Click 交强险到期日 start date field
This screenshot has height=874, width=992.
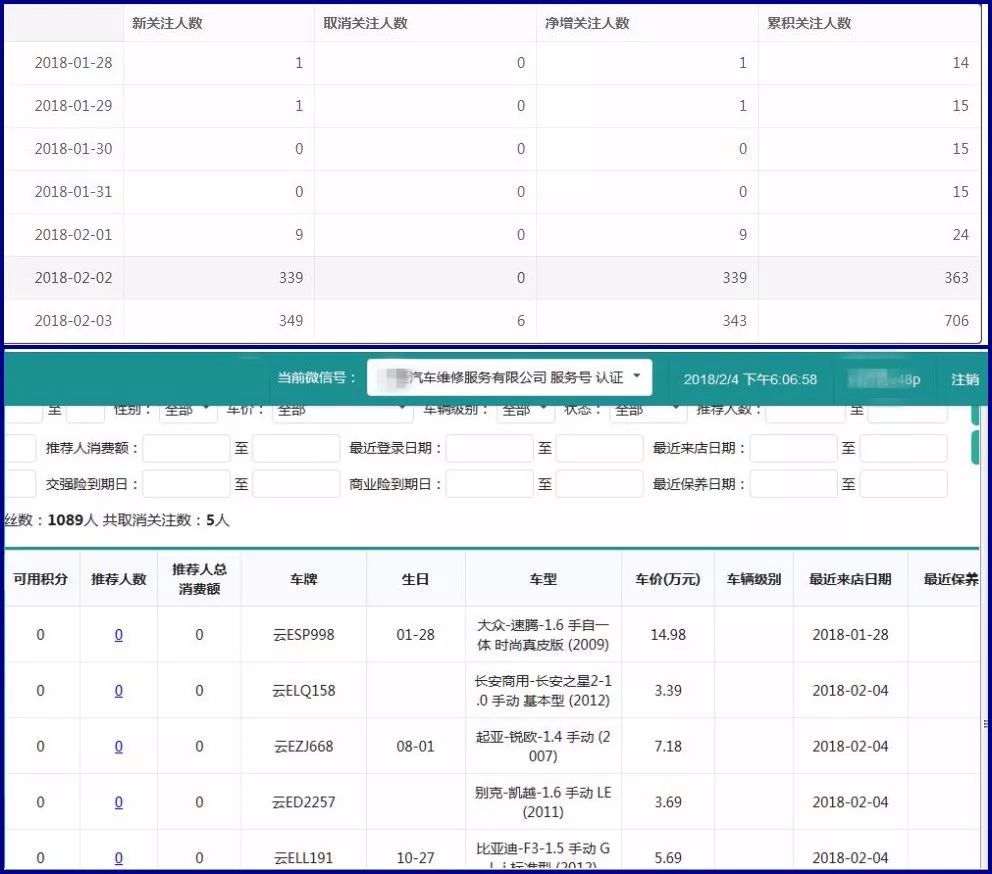pos(186,484)
